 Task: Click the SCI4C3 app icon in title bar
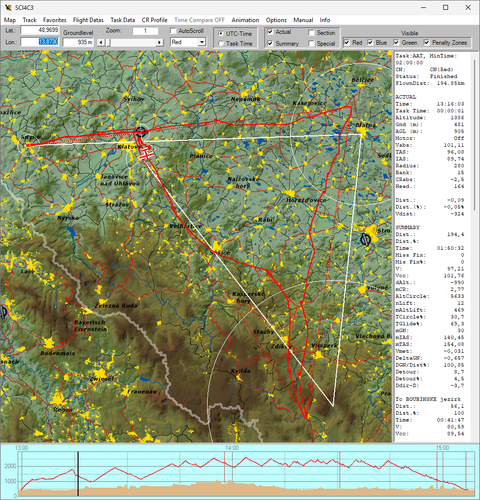pos(8,7)
